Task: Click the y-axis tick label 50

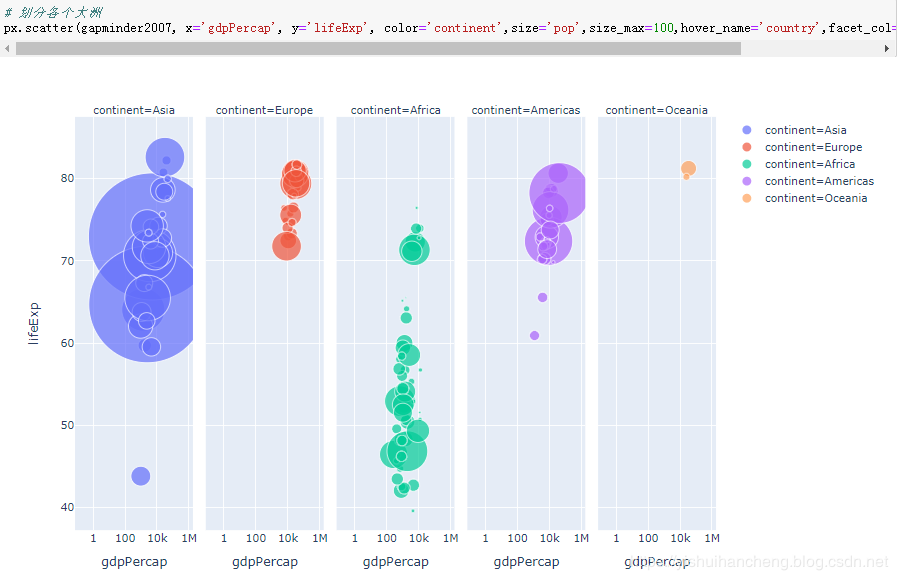Action: [x=68, y=425]
